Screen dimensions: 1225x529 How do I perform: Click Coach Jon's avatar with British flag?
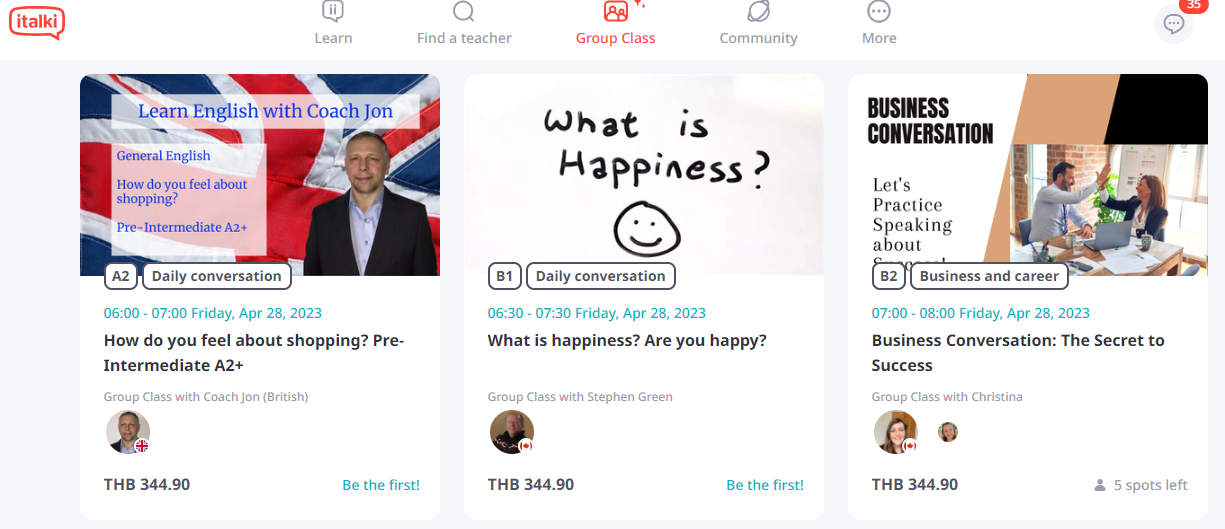tap(128, 432)
